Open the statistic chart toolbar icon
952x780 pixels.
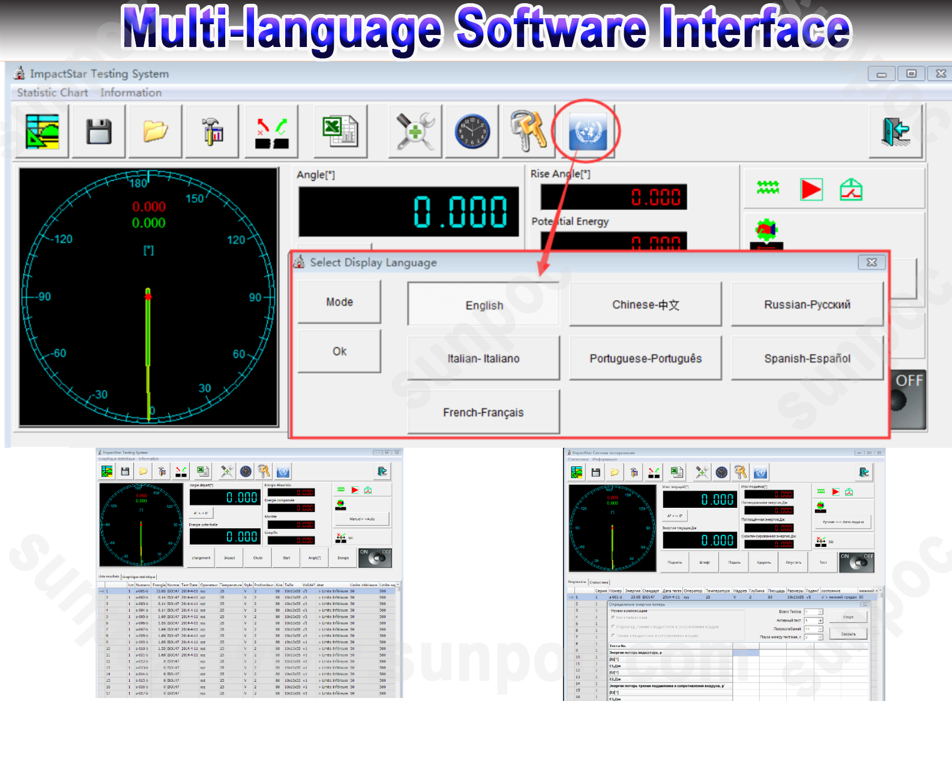tap(42, 131)
